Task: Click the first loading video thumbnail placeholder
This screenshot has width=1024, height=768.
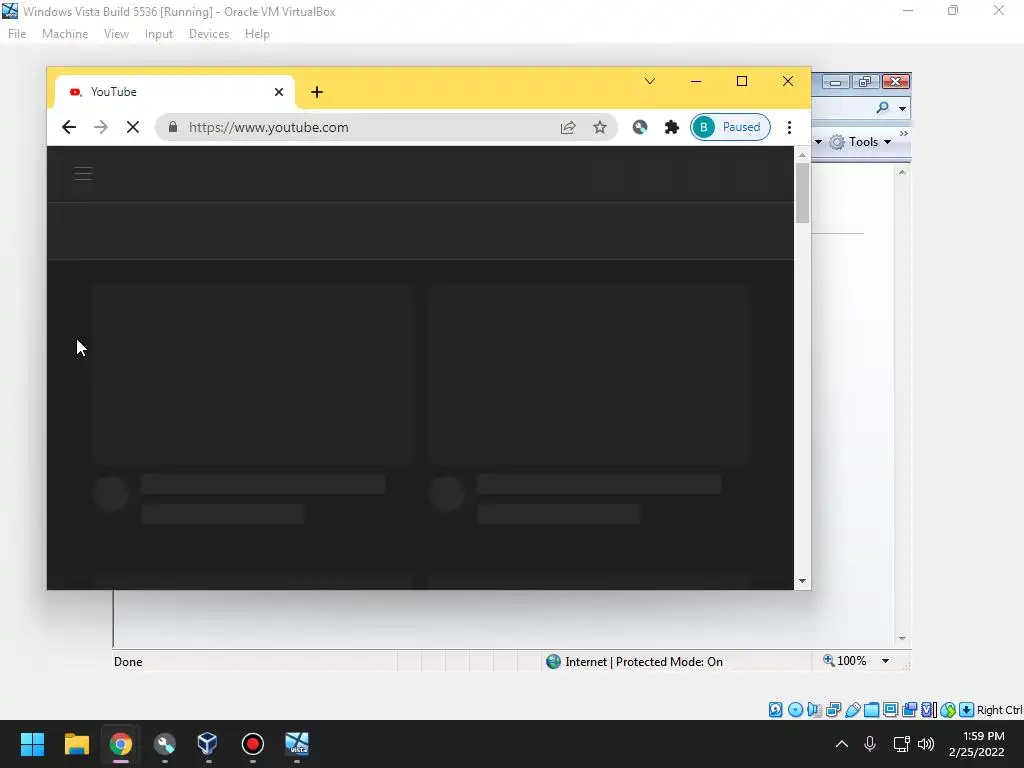Action: tap(253, 374)
